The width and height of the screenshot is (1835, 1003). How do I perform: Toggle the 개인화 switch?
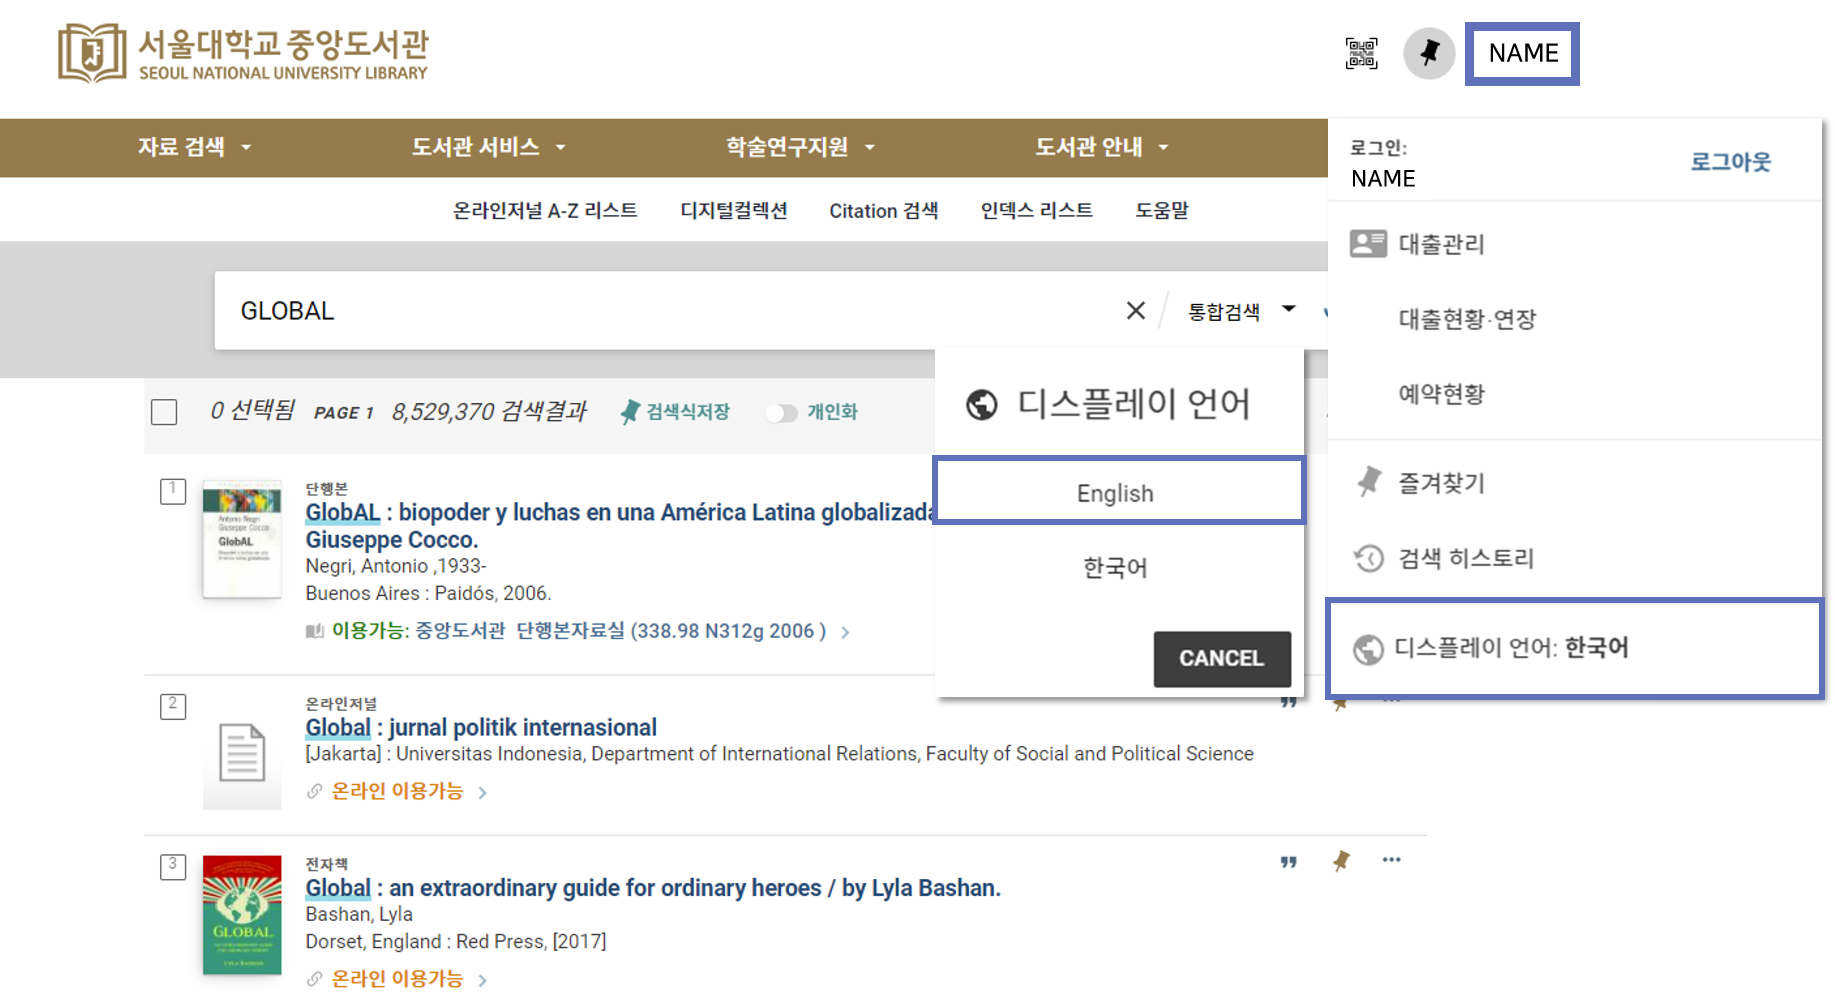[x=783, y=411]
